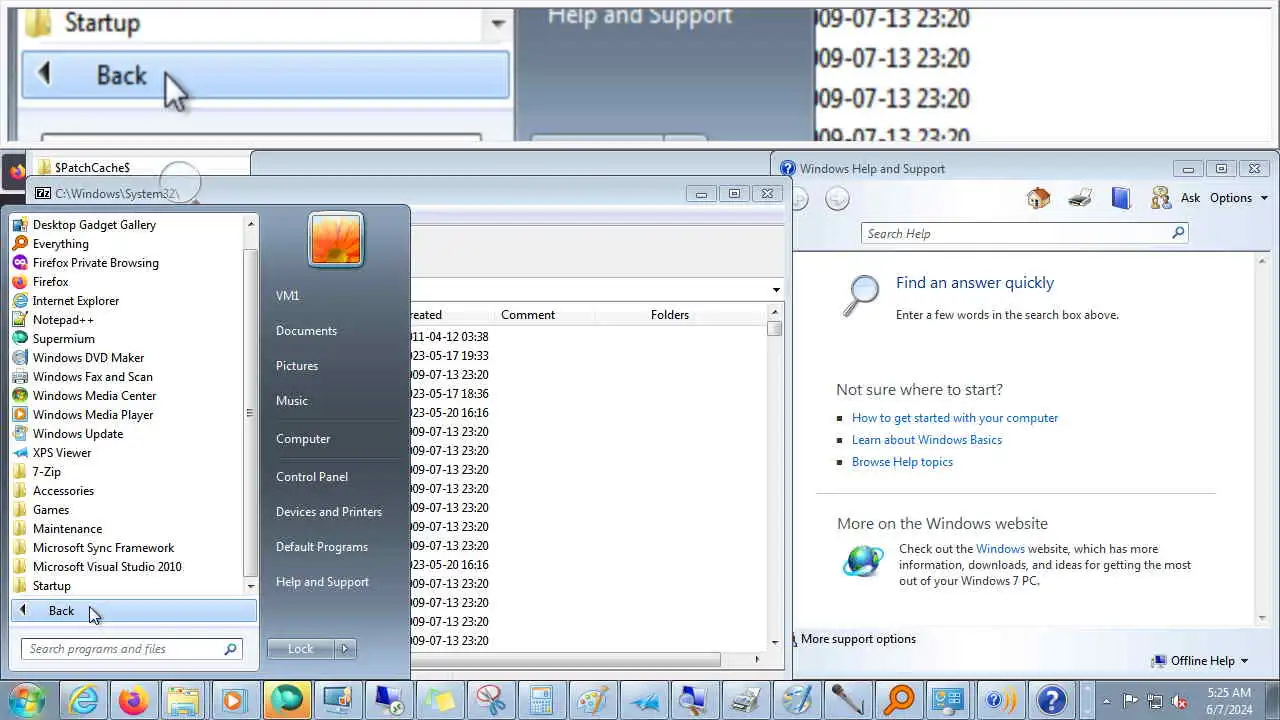Image resolution: width=1280 pixels, height=720 pixels.
Task: Click the Back button in All Programs
Action: (134, 611)
